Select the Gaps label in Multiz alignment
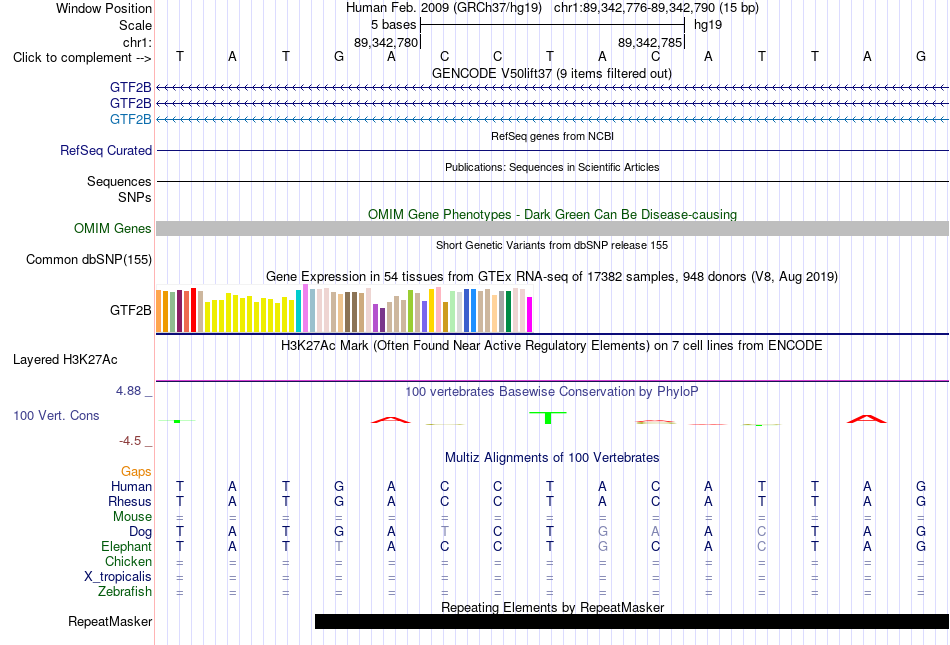Image resolution: width=950 pixels, height=645 pixels. pyautogui.click(x=136, y=471)
